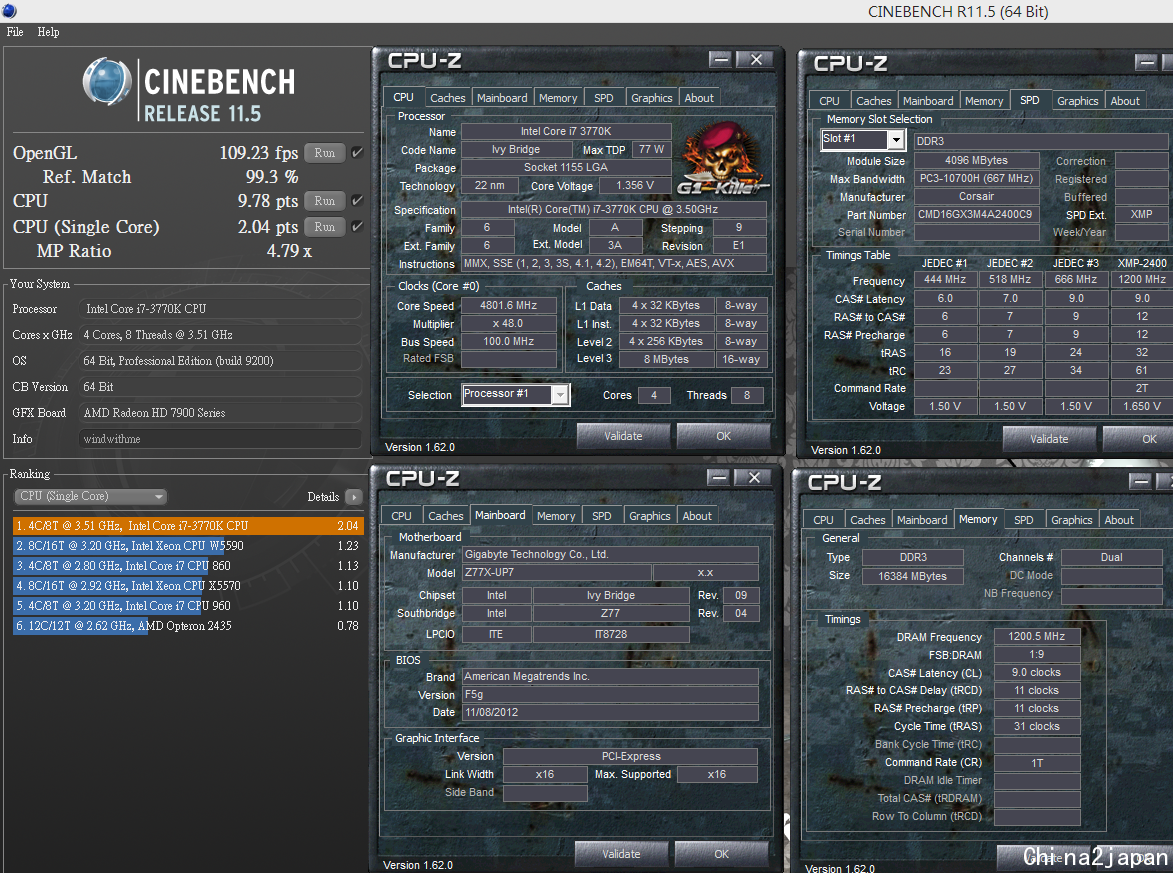Click Core Speed value 4801.6 MHz
Viewport: 1173px width, 873px height.
pyautogui.click(x=509, y=305)
